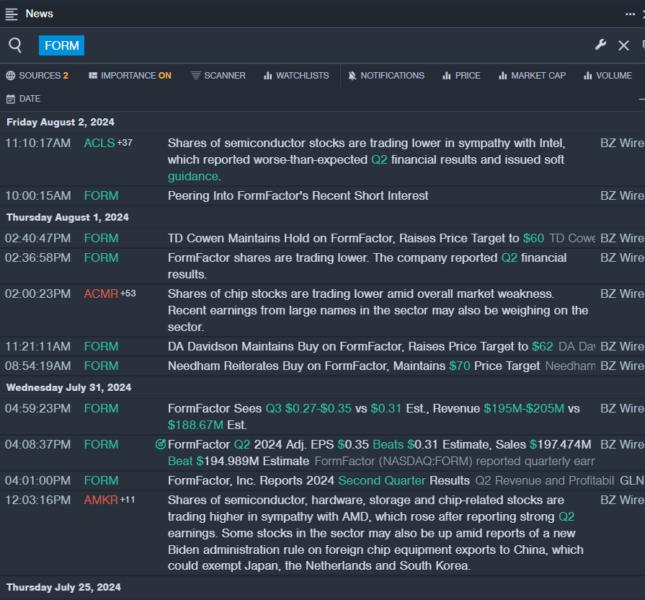Click the +37 related tickers badge
The height and width of the screenshot is (600, 645).
[125, 143]
